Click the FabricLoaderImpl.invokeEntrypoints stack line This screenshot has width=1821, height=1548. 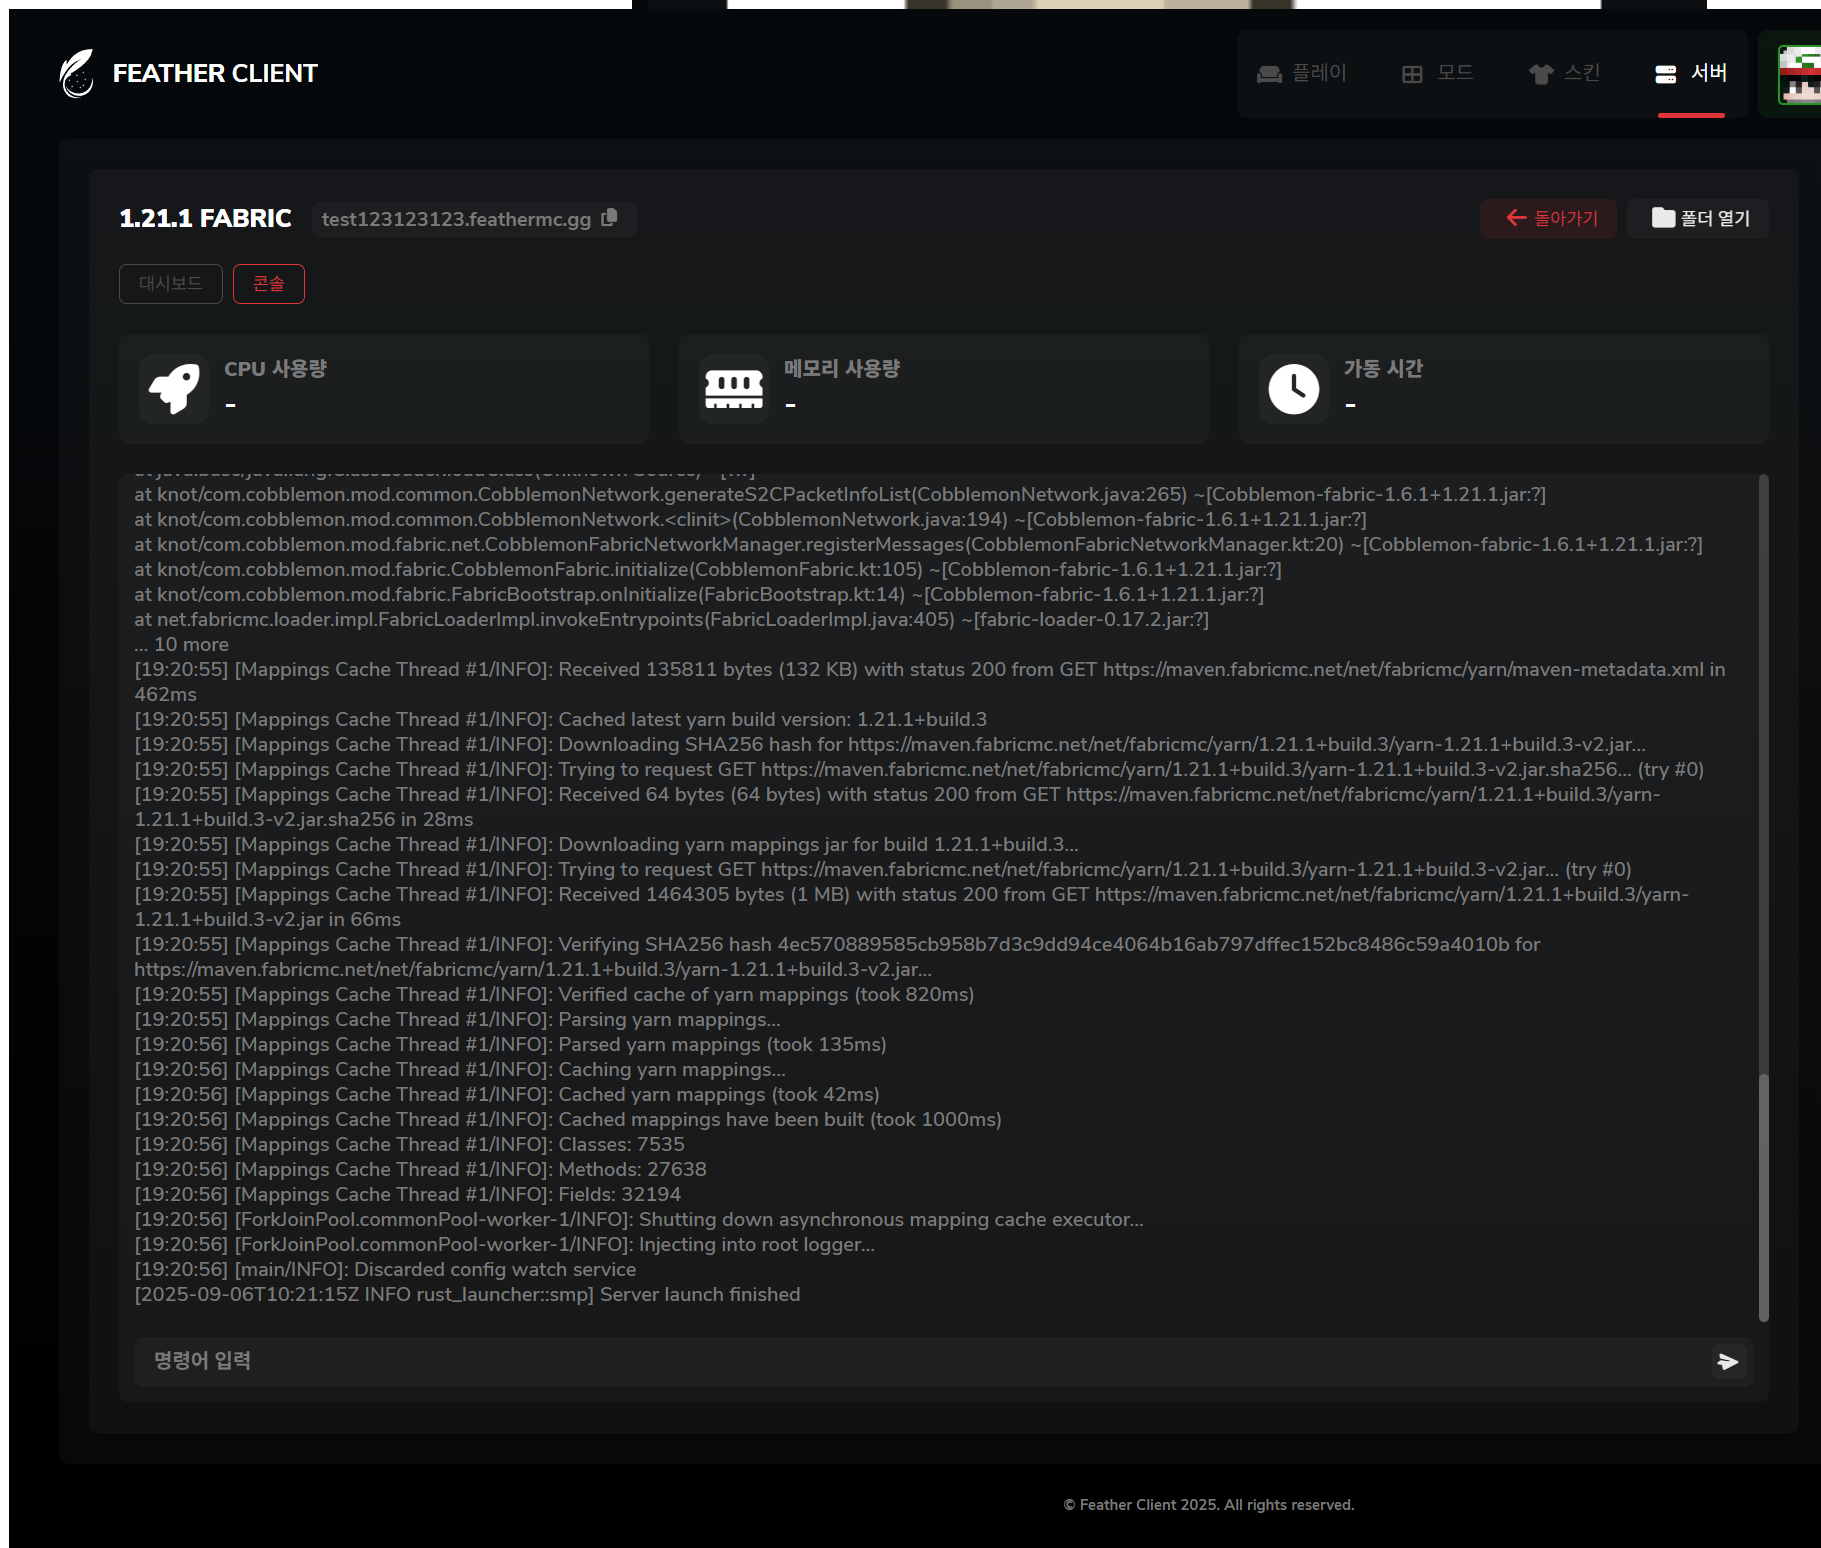coord(671,619)
